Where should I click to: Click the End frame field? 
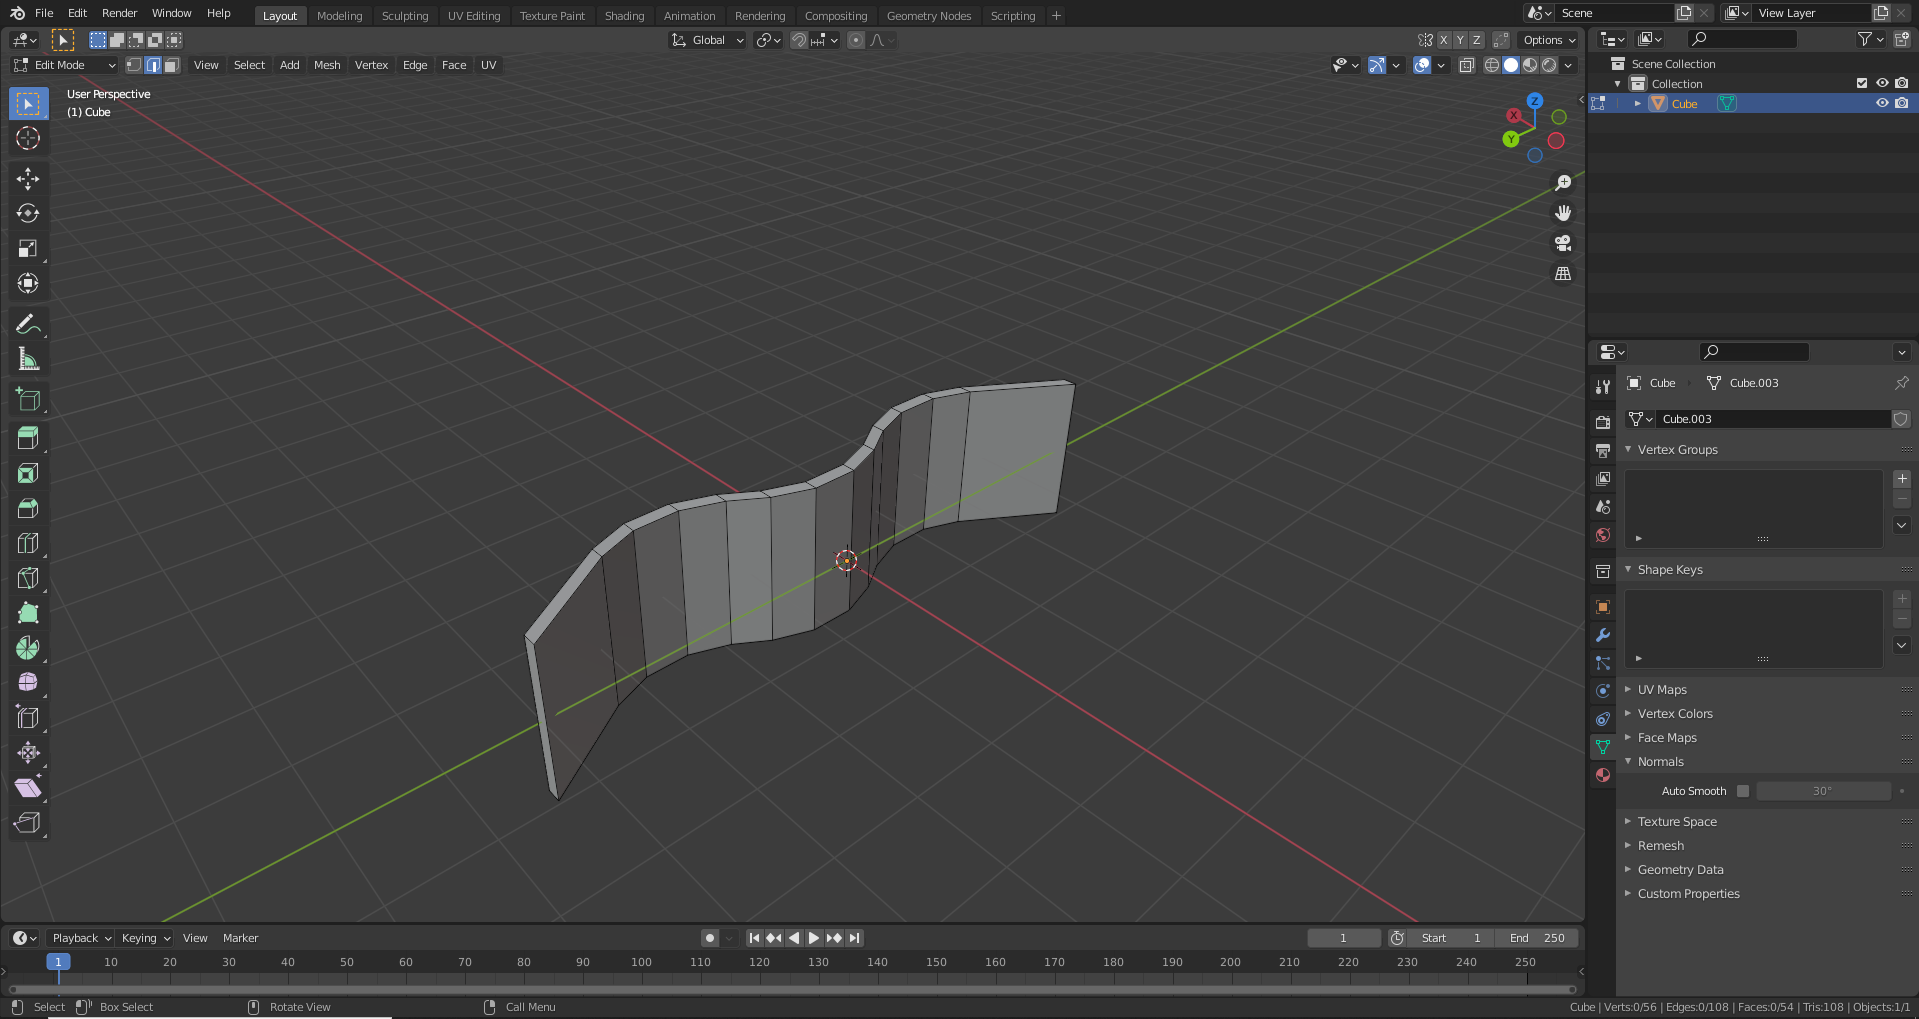1537,938
